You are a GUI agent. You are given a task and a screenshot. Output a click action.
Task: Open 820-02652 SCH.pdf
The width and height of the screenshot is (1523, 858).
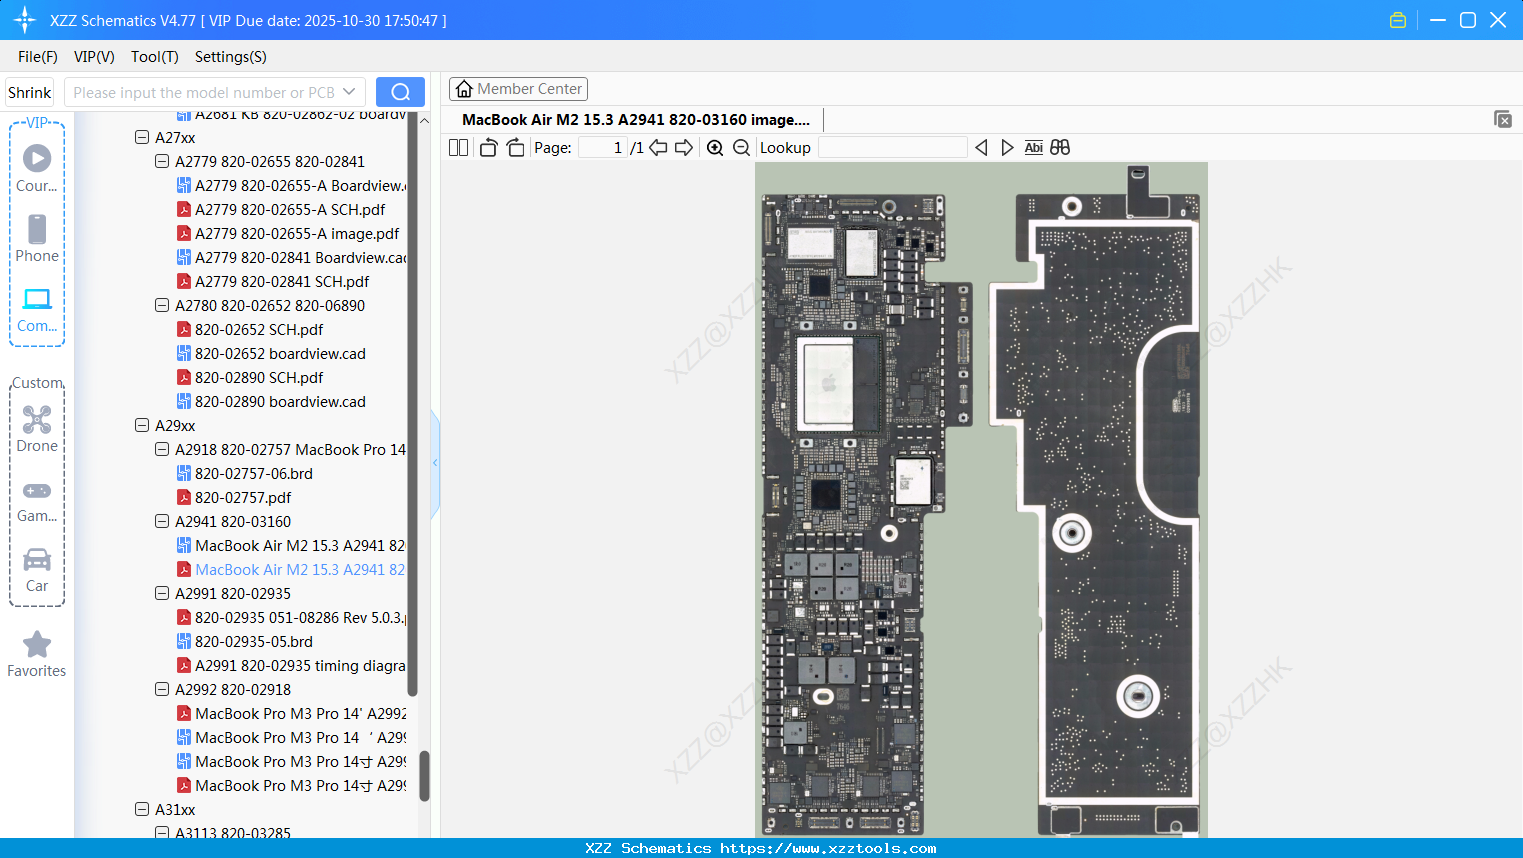click(x=259, y=330)
